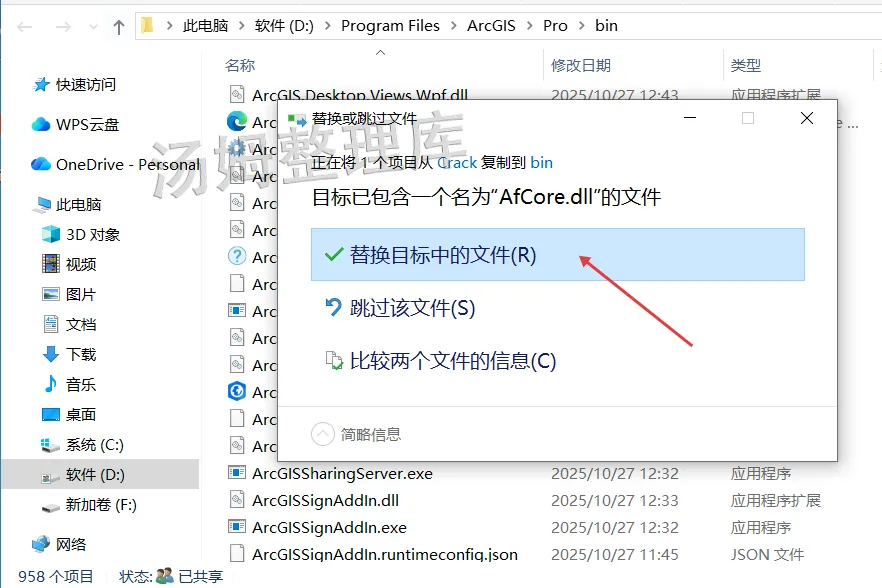Click the ArcGISSignAddIn.exe application icon
Image resolution: width=882 pixels, height=588 pixels.
click(x=237, y=527)
